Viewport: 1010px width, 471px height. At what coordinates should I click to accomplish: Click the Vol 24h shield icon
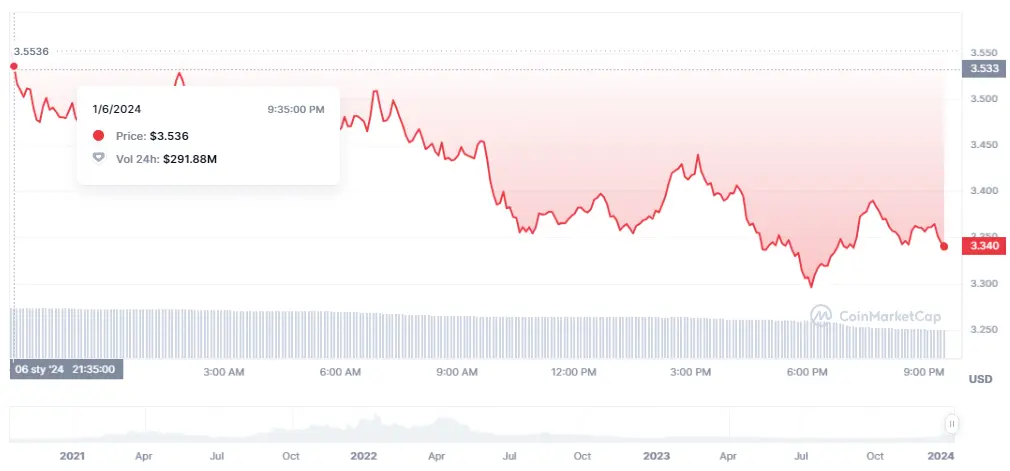point(98,158)
